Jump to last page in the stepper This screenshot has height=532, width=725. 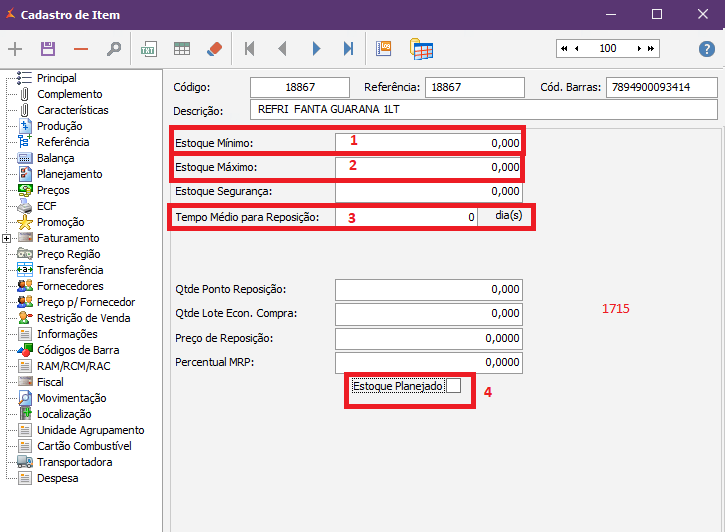(x=651, y=49)
